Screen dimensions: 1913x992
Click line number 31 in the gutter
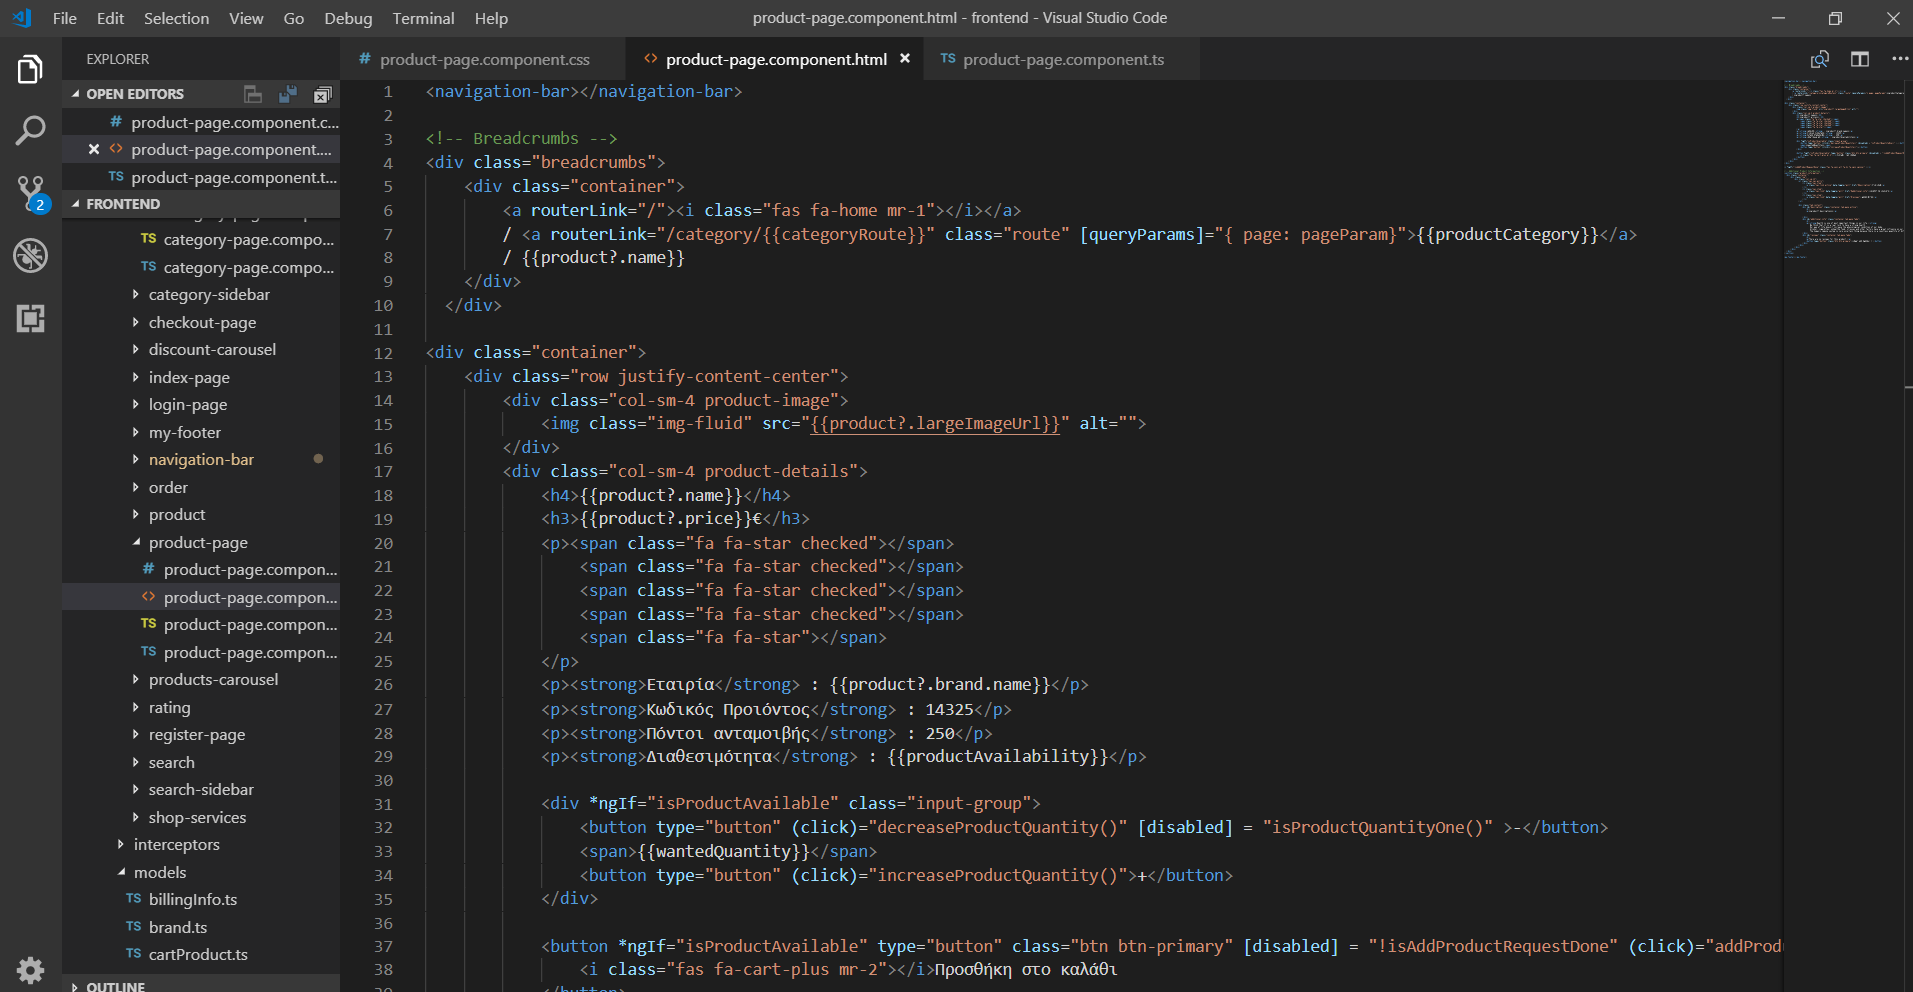pyautogui.click(x=383, y=804)
